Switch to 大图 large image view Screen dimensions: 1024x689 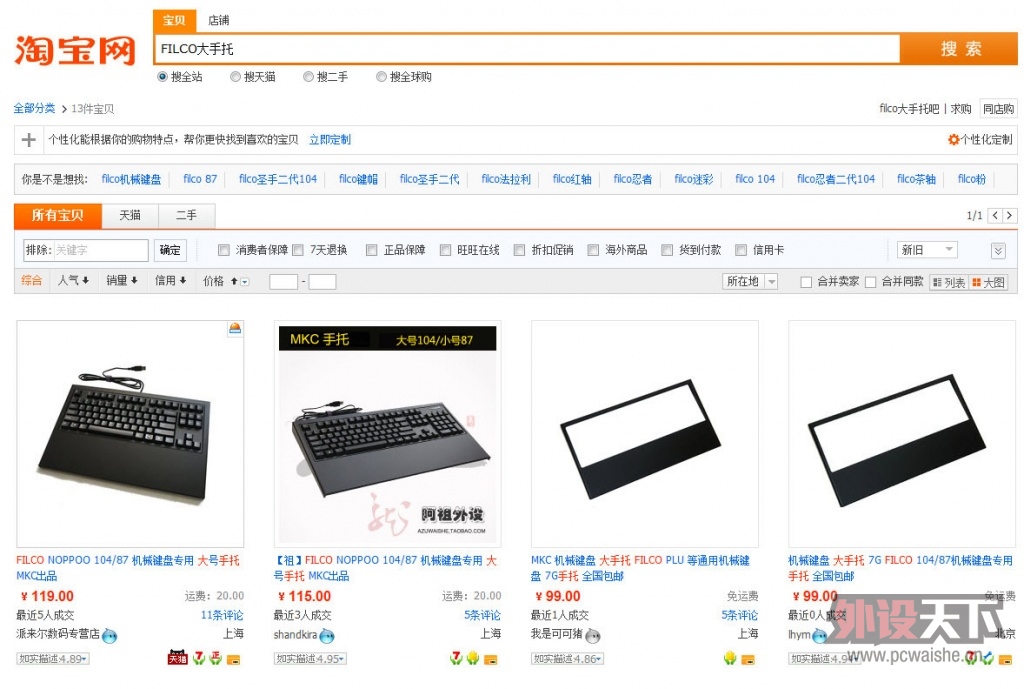989,282
